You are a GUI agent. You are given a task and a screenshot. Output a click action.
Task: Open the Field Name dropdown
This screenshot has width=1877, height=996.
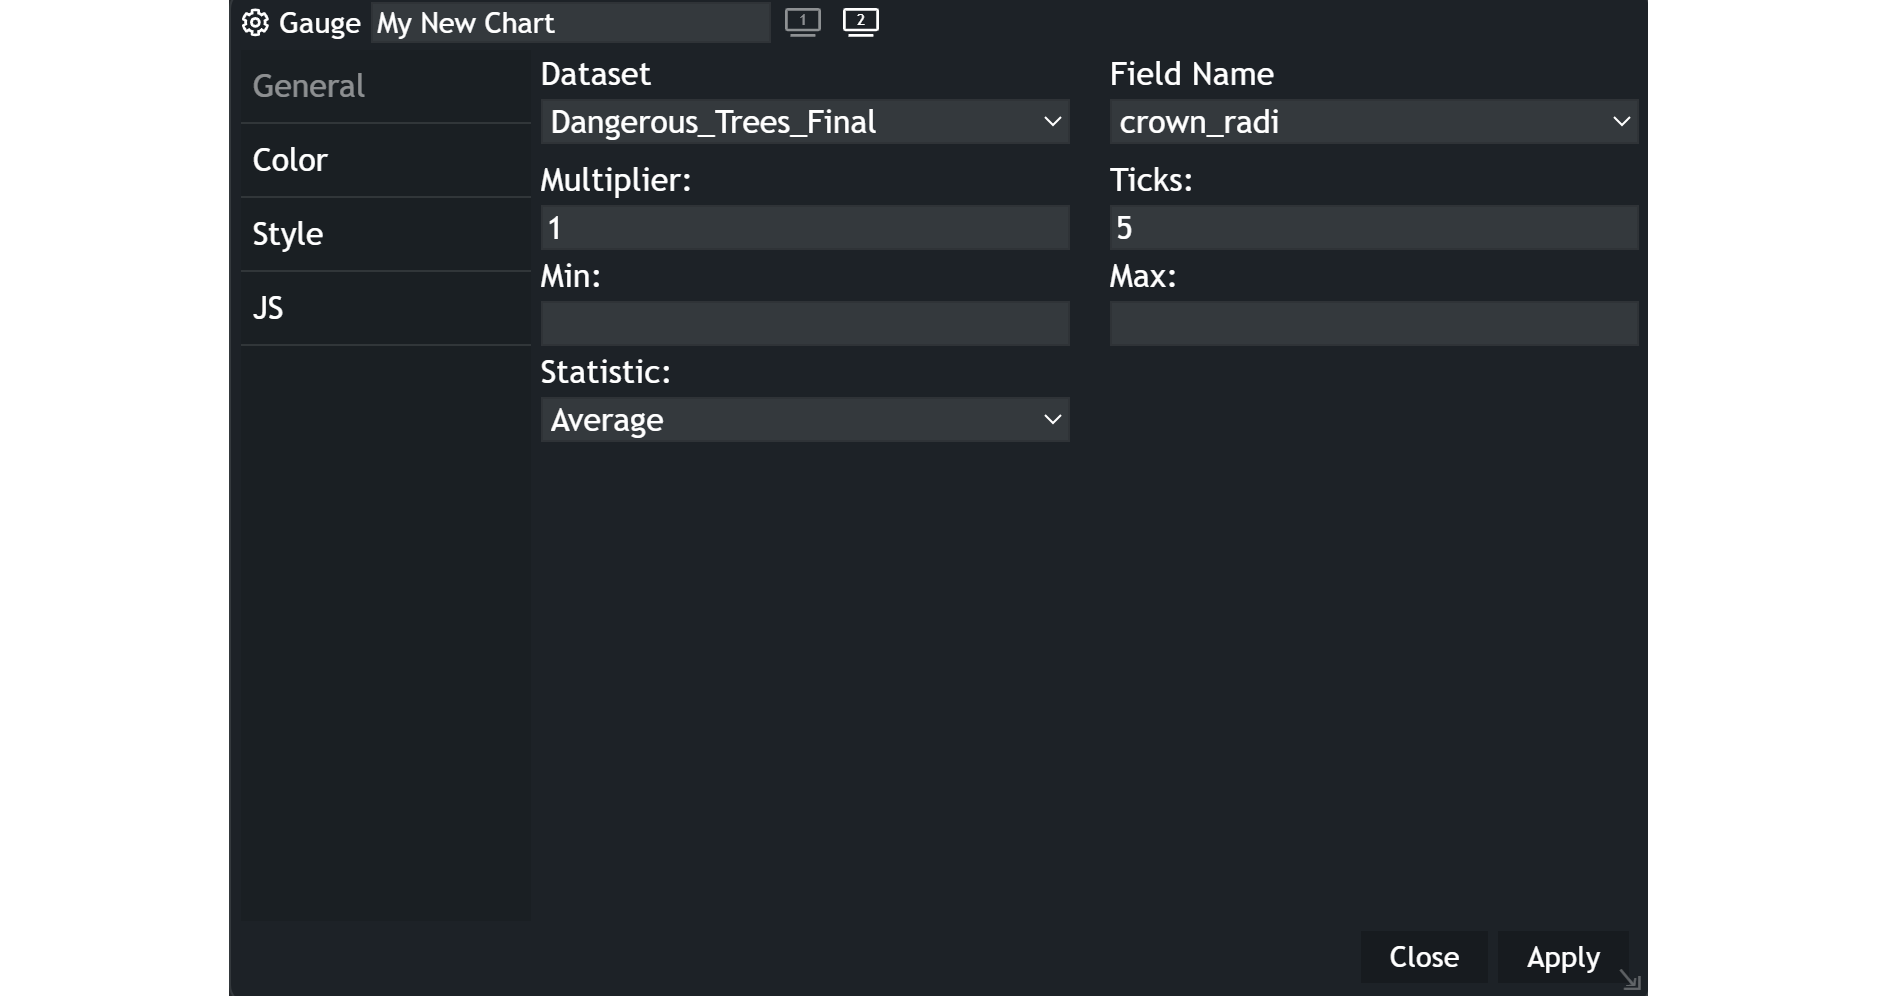tap(1373, 122)
